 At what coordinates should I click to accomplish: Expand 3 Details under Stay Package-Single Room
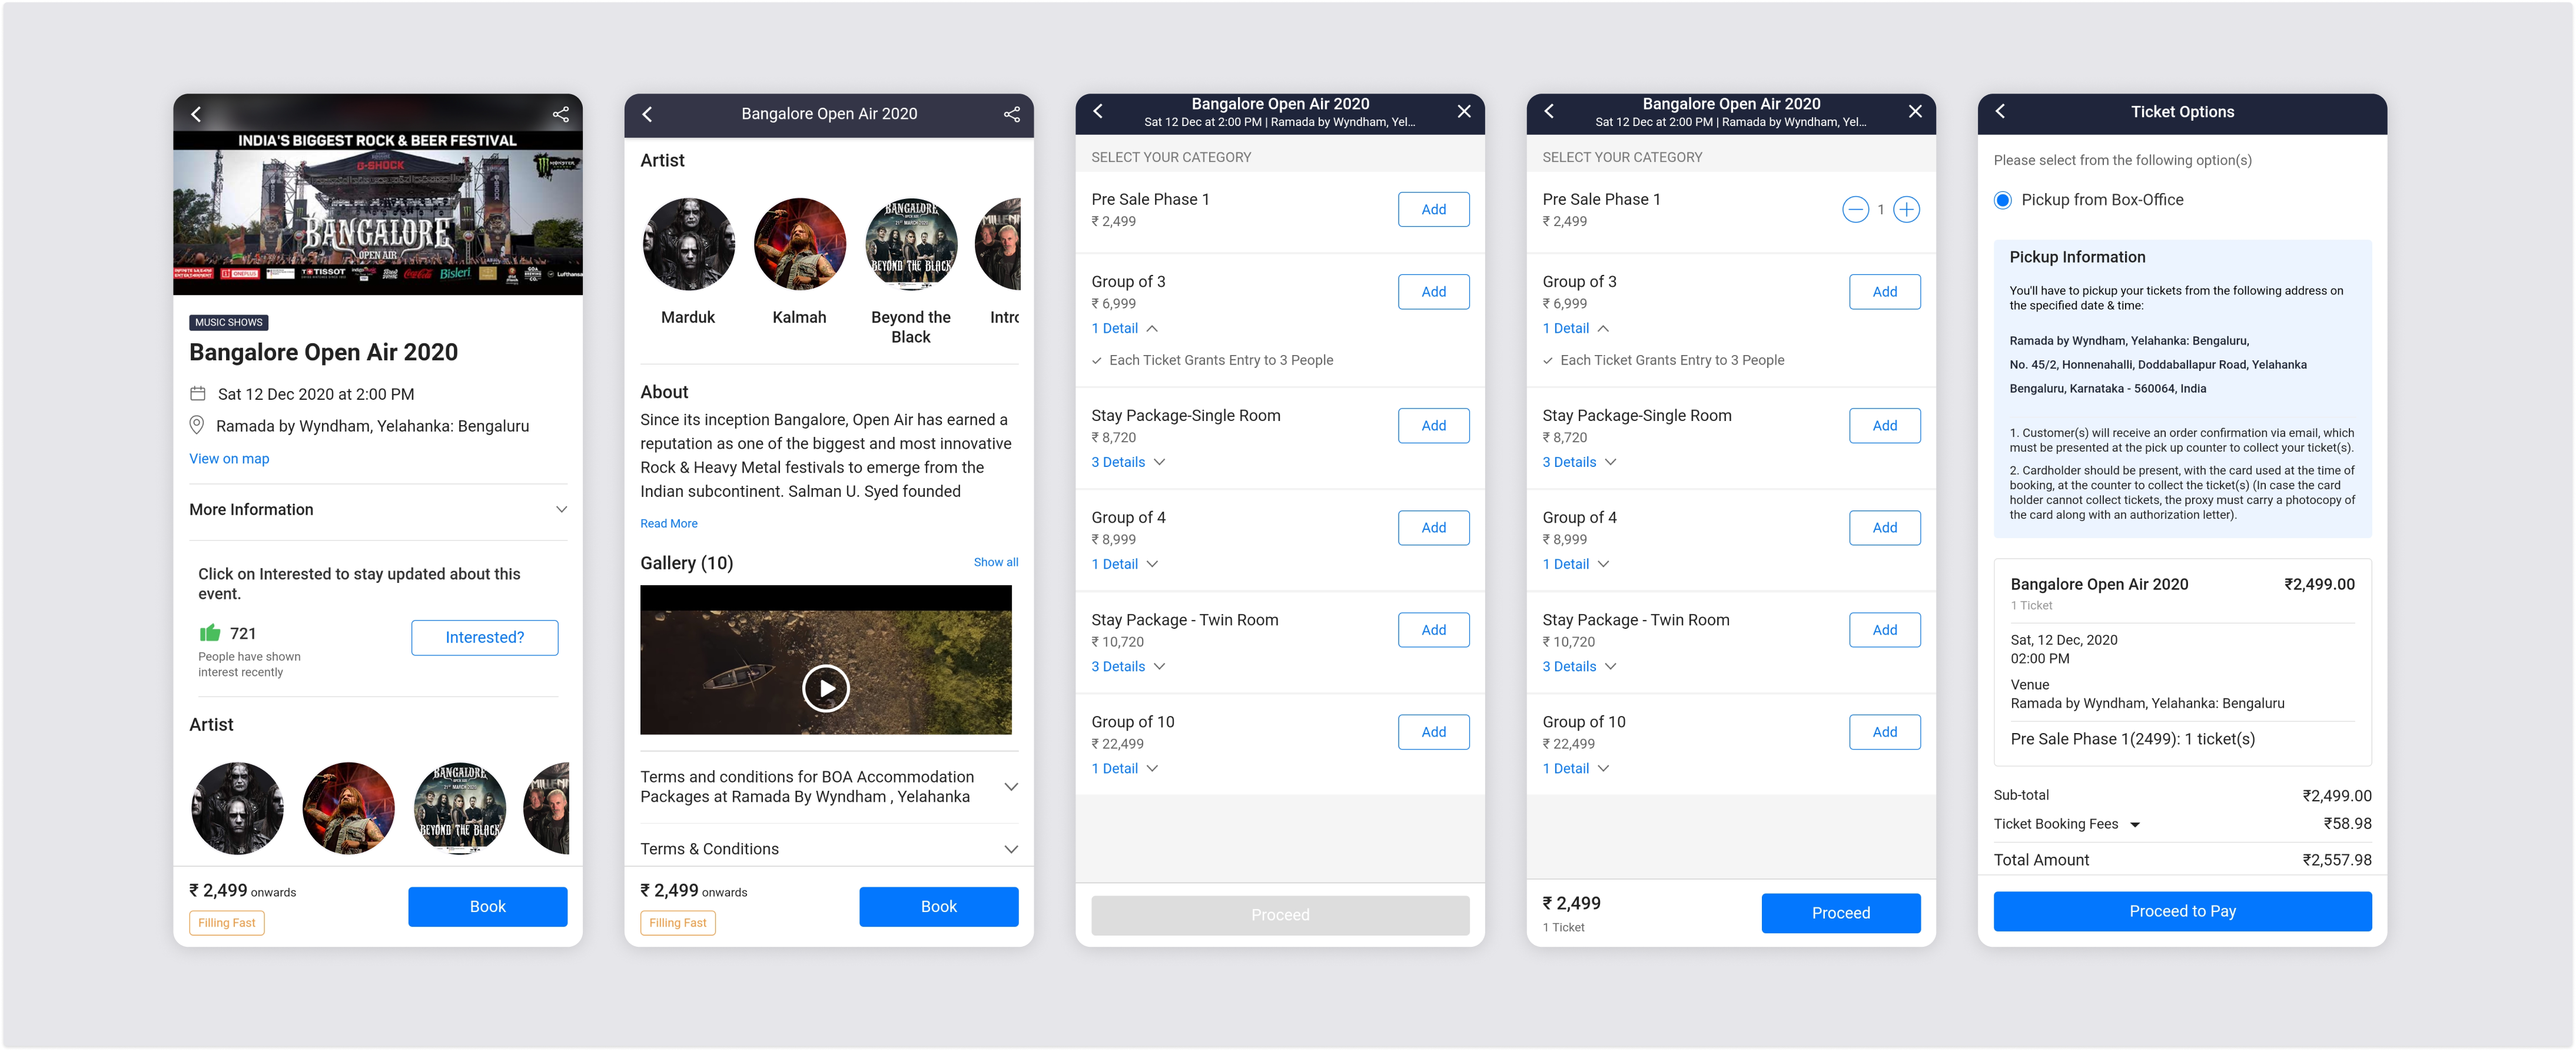coord(1128,462)
